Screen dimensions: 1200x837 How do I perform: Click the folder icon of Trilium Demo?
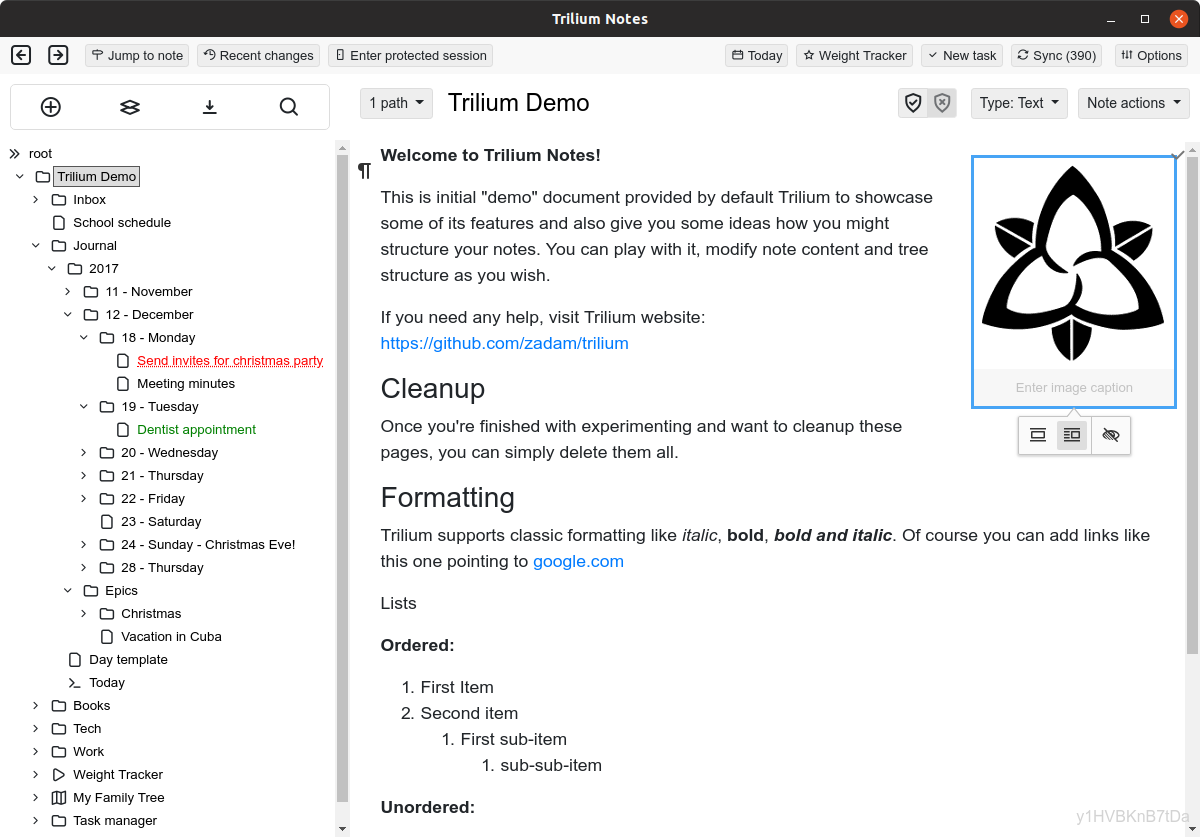click(42, 177)
